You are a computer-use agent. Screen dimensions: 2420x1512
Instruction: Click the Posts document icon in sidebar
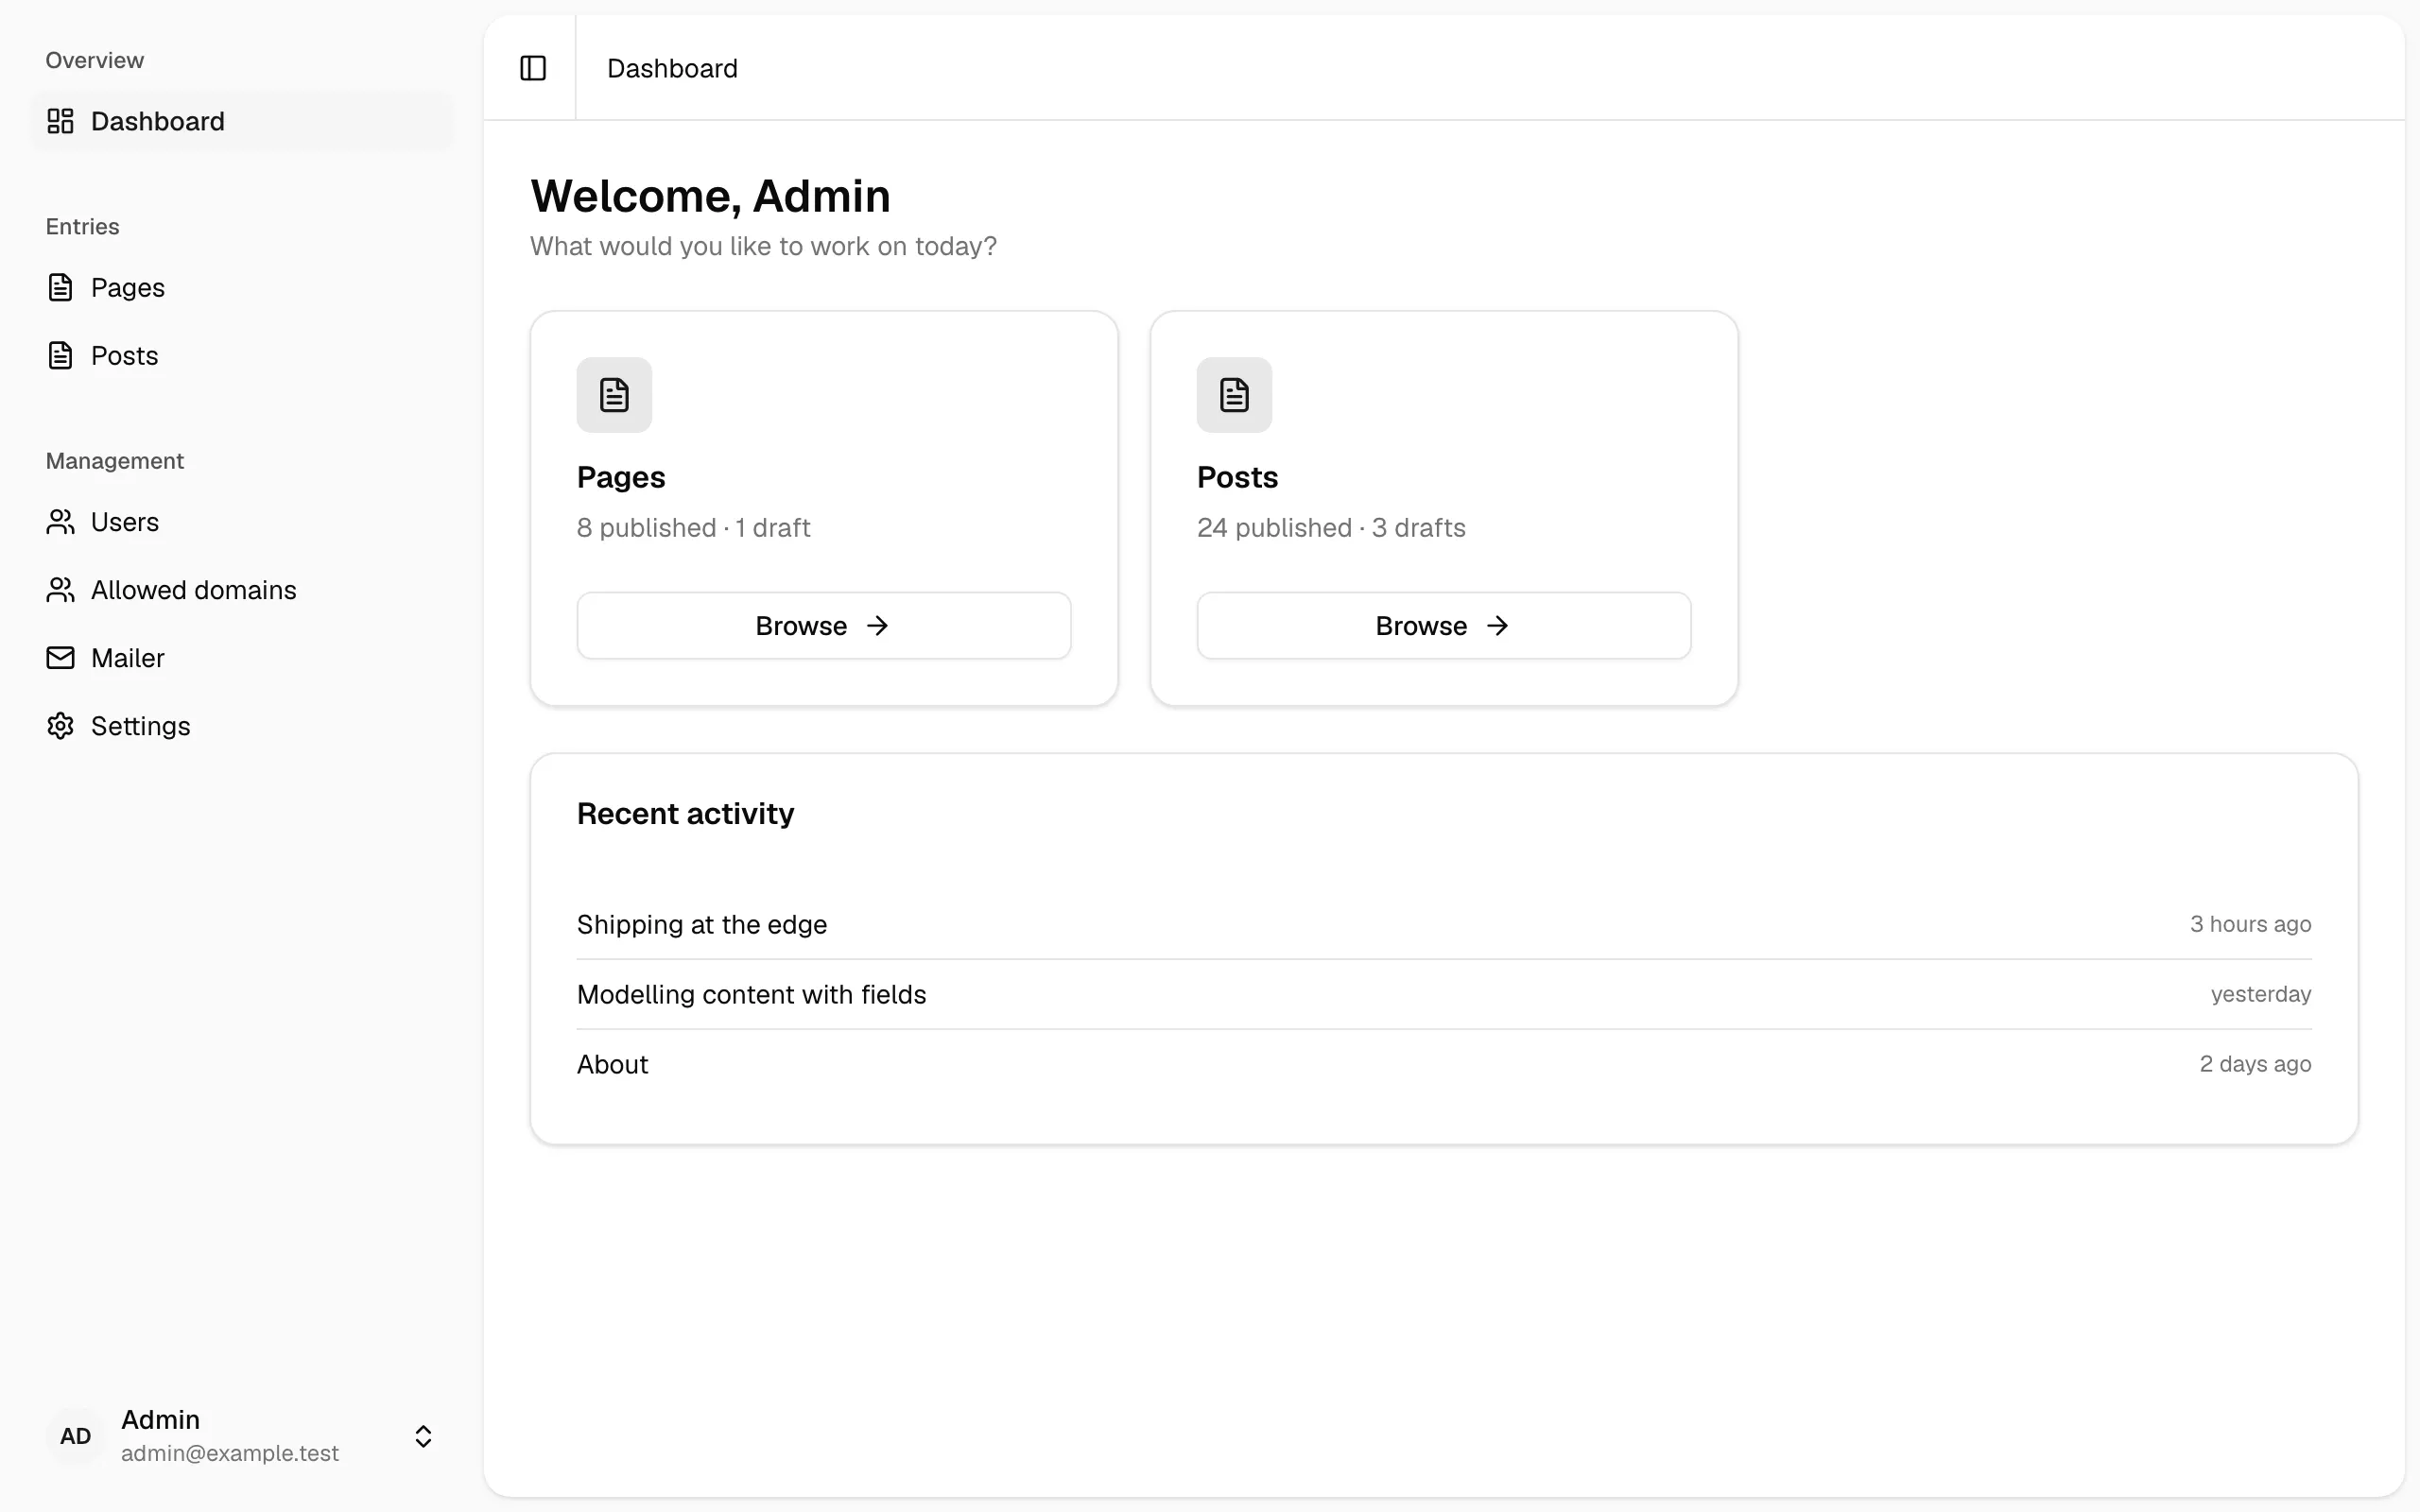click(61, 355)
